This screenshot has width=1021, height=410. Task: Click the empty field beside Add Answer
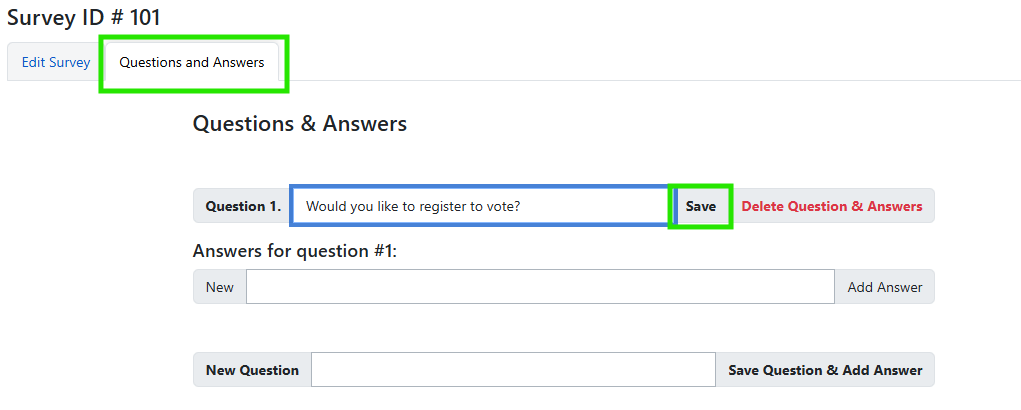pos(540,287)
